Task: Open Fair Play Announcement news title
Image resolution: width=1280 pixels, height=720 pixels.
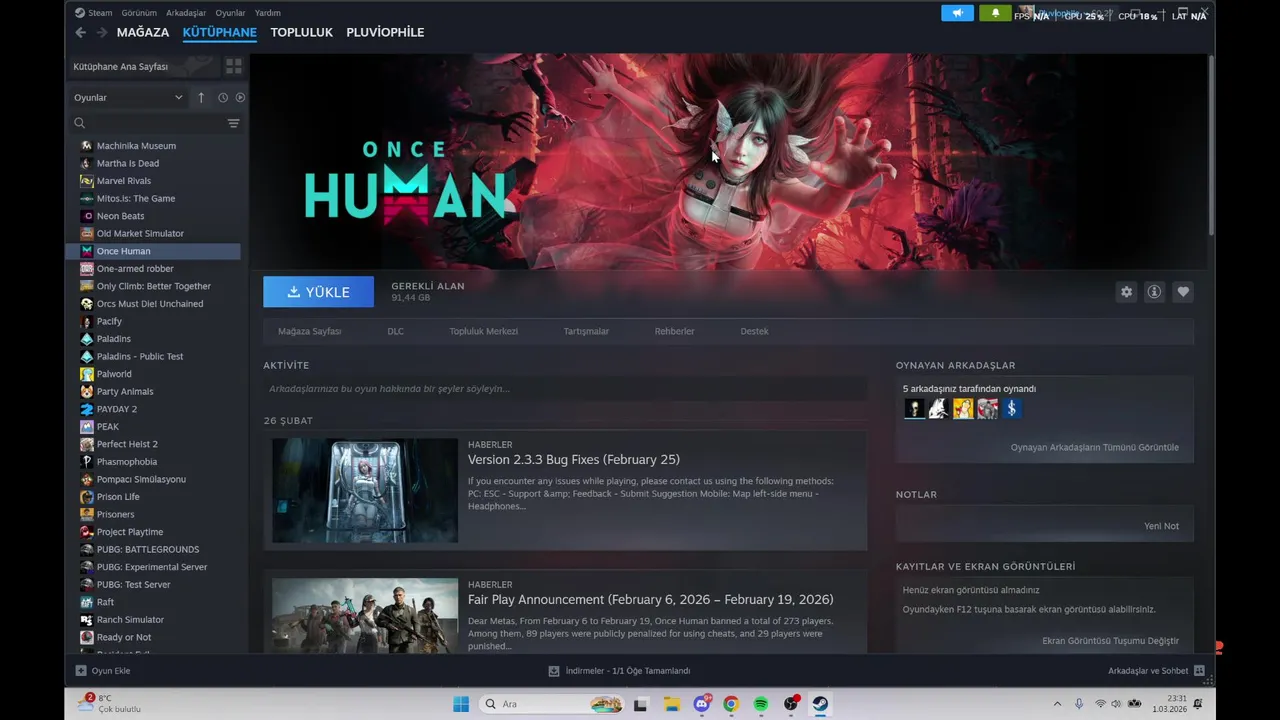Action: click(x=650, y=600)
